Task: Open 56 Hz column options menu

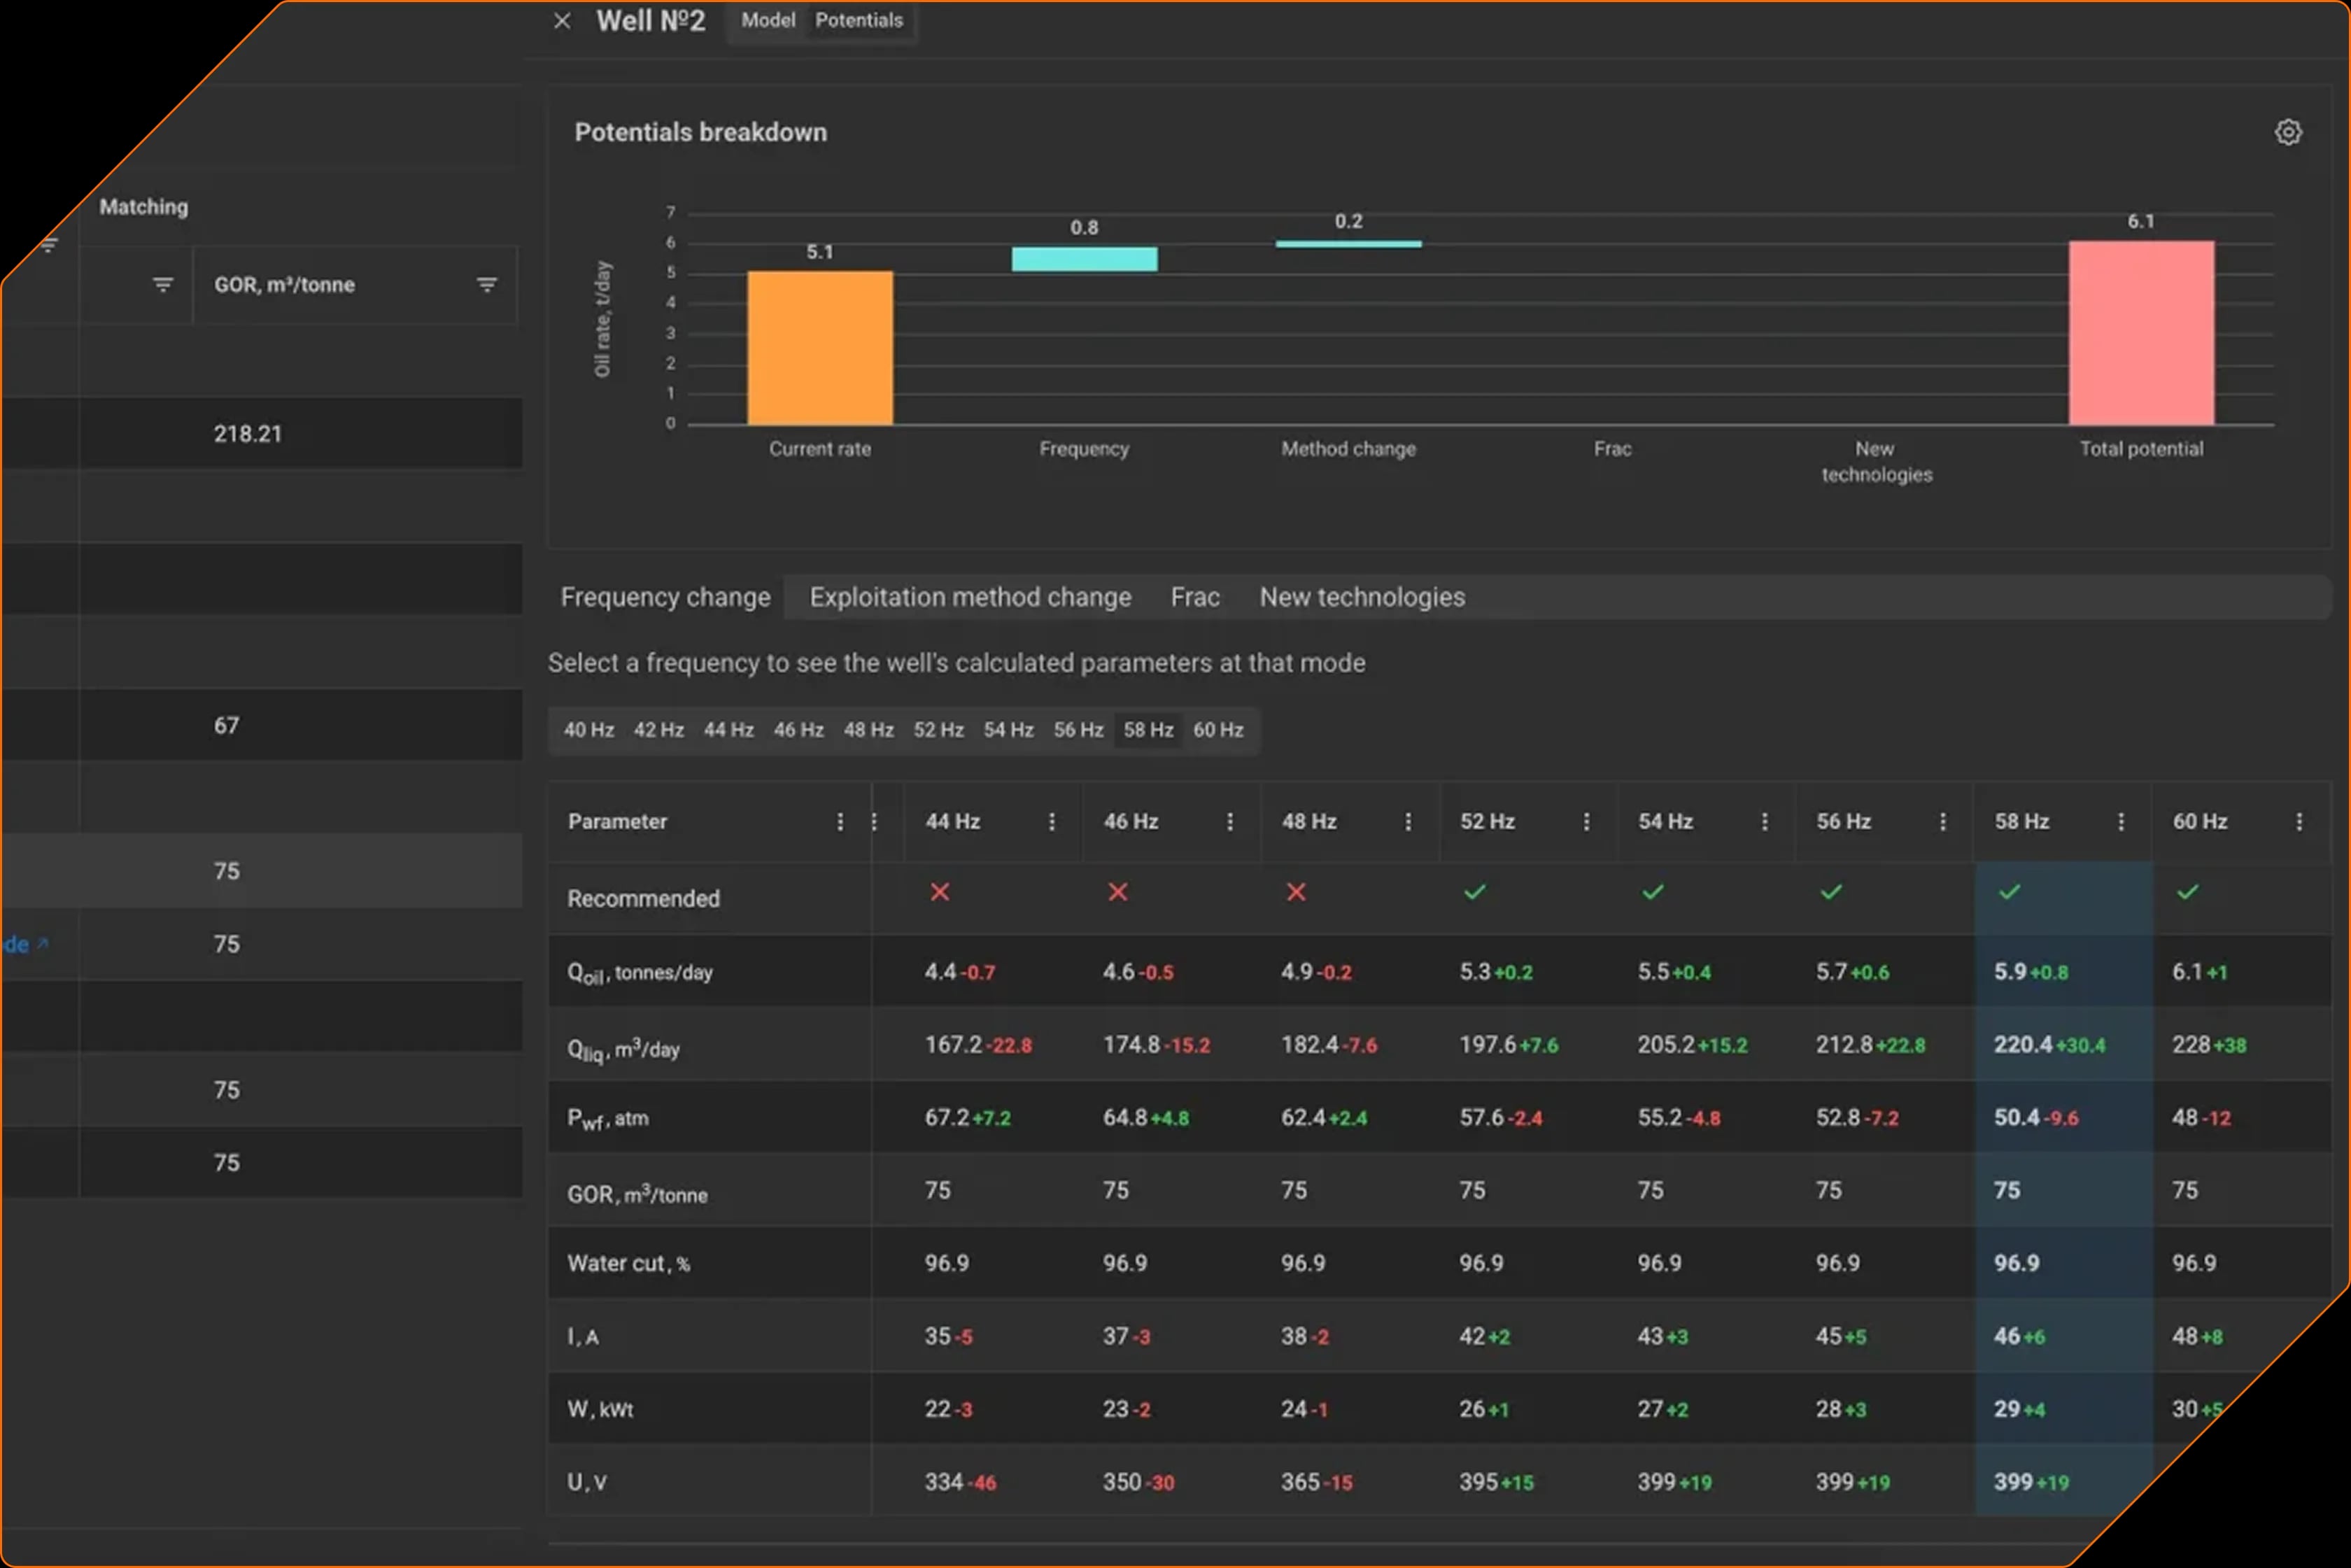Action: coord(1943,822)
